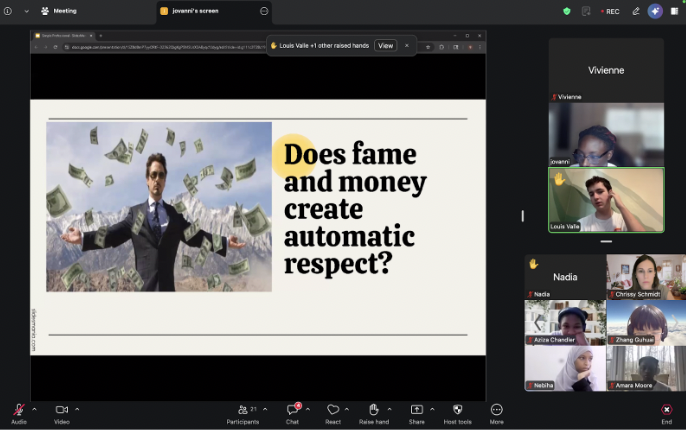The height and width of the screenshot is (430, 686).
Task: Select Vivienne's video tile
Action: [606, 70]
